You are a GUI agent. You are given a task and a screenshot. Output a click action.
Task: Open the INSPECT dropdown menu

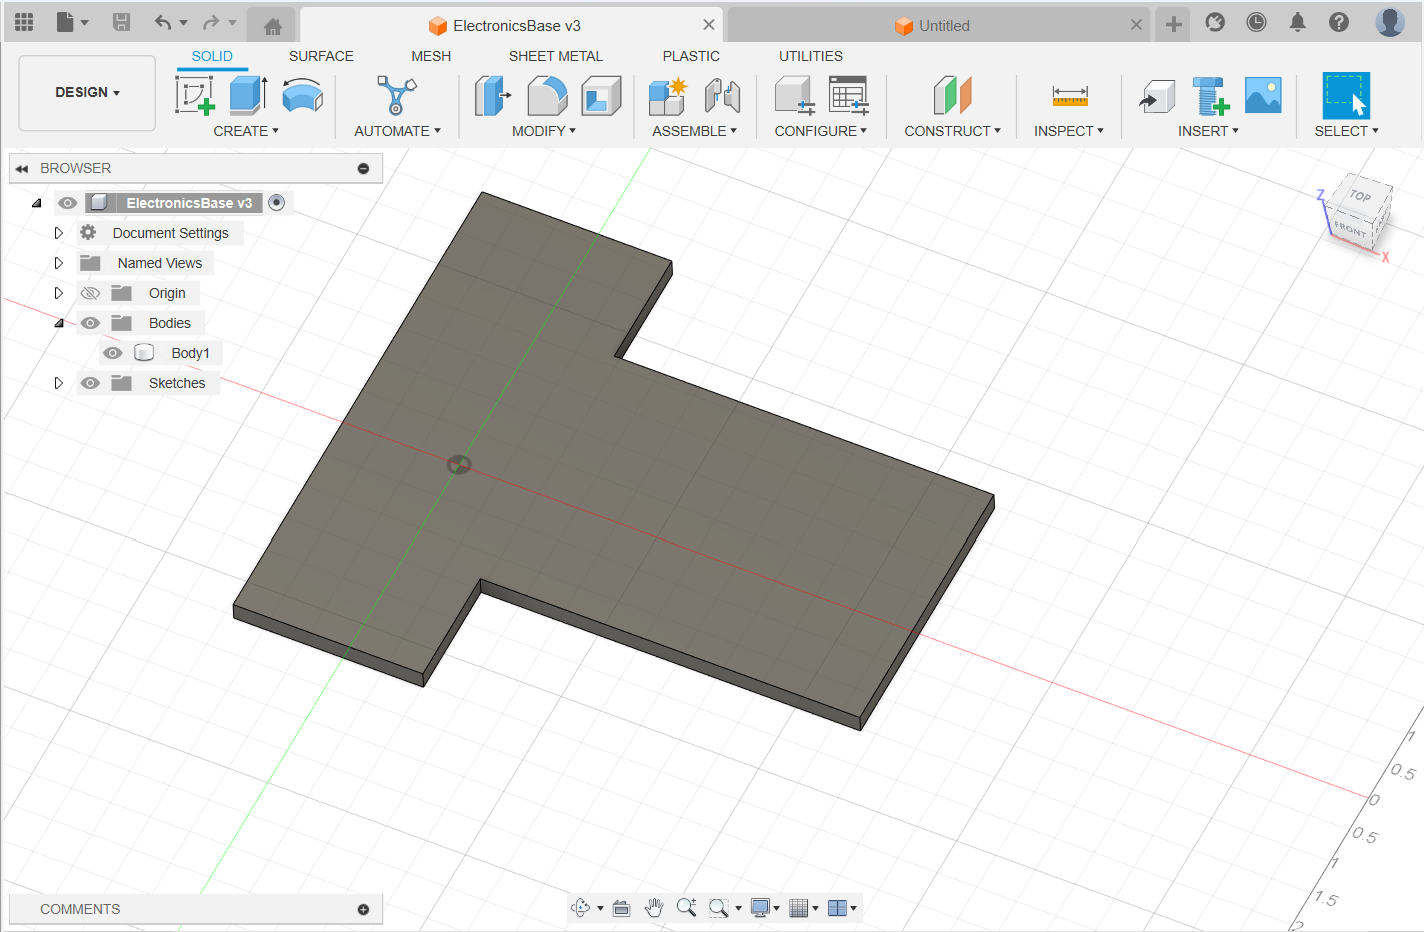tap(1068, 131)
